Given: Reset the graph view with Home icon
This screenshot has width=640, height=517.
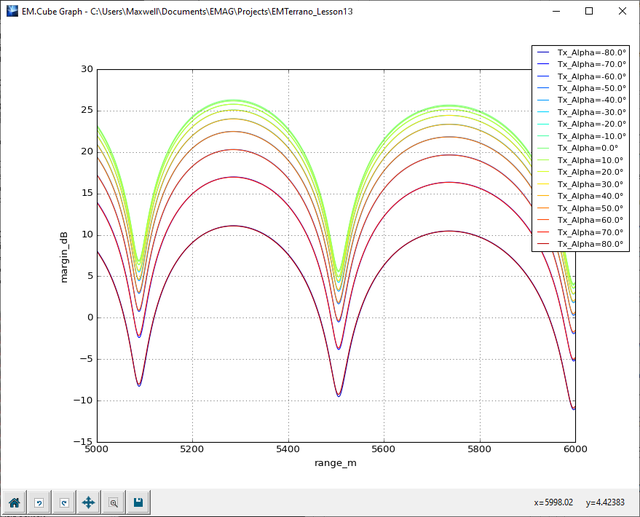Looking at the screenshot, I should [15, 502].
